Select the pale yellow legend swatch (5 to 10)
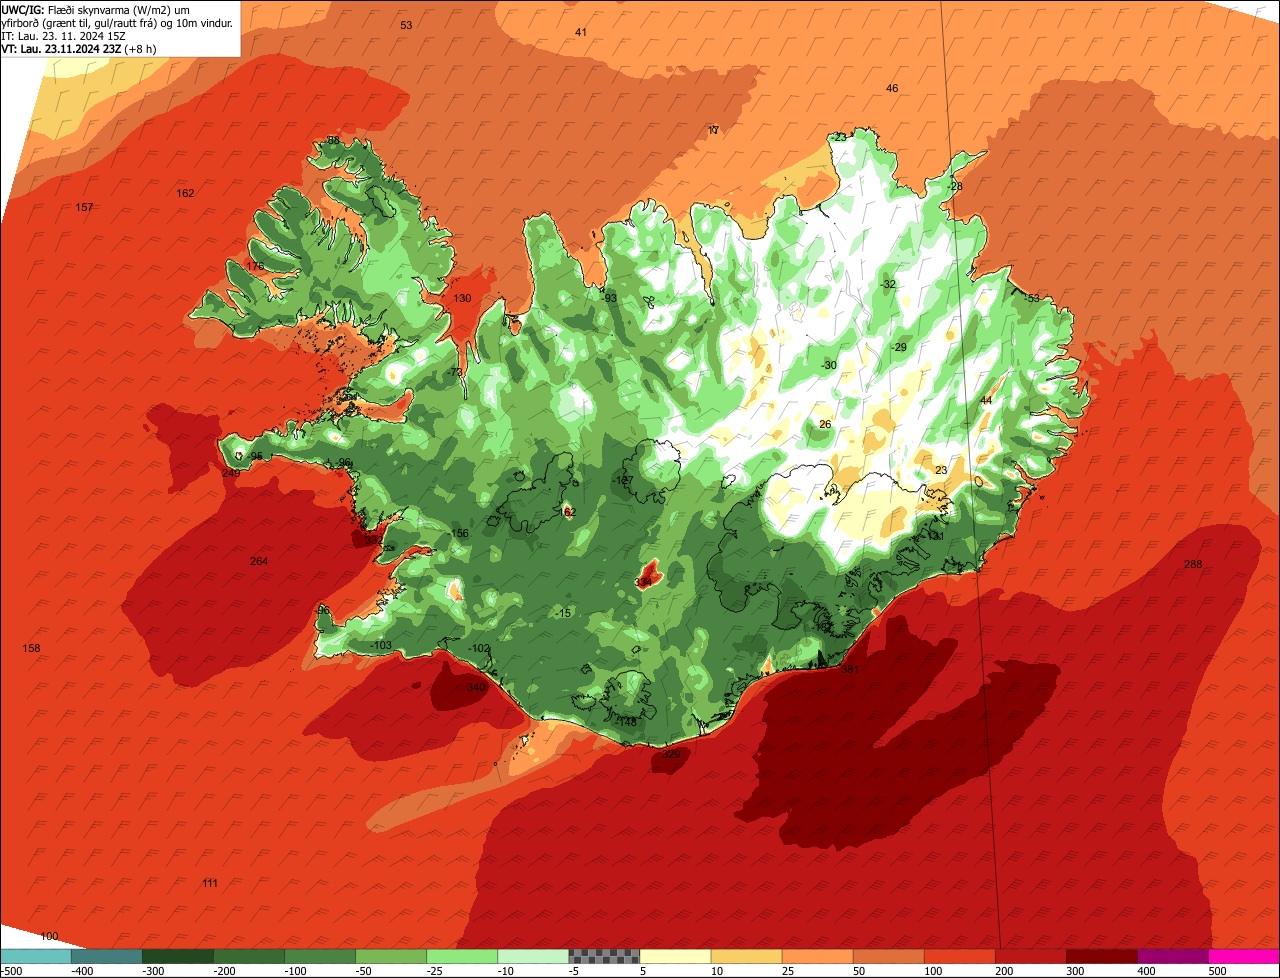Screen dimensions: 1280x978 [x=675, y=955]
